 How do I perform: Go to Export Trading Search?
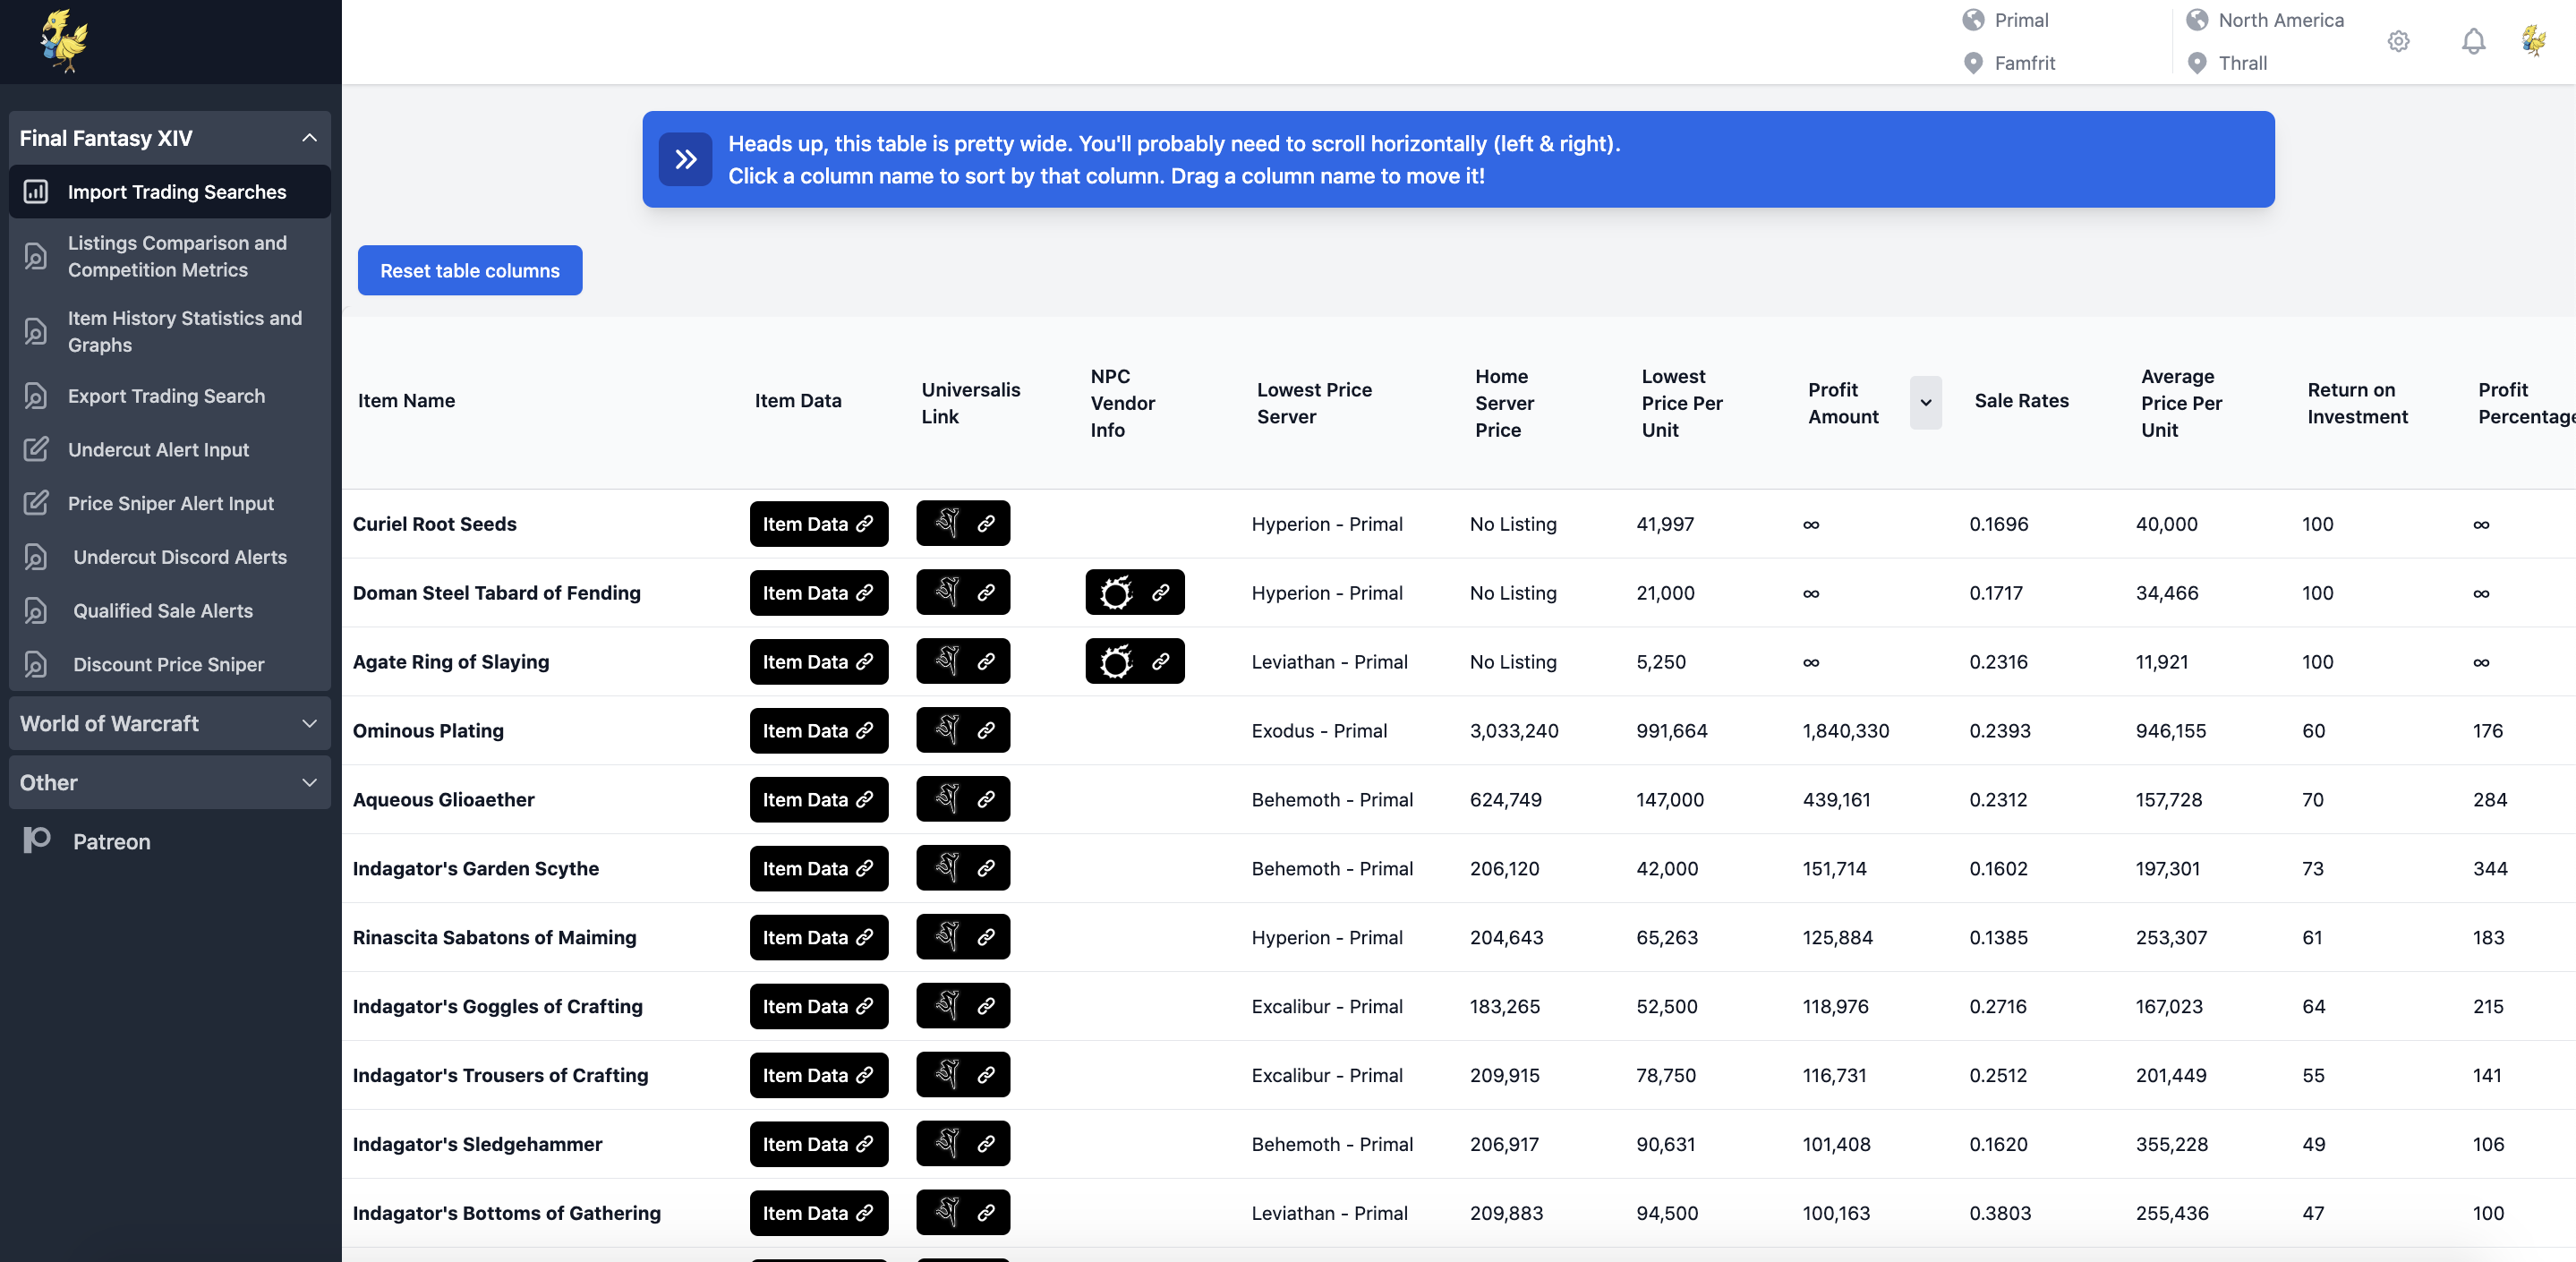(x=166, y=396)
